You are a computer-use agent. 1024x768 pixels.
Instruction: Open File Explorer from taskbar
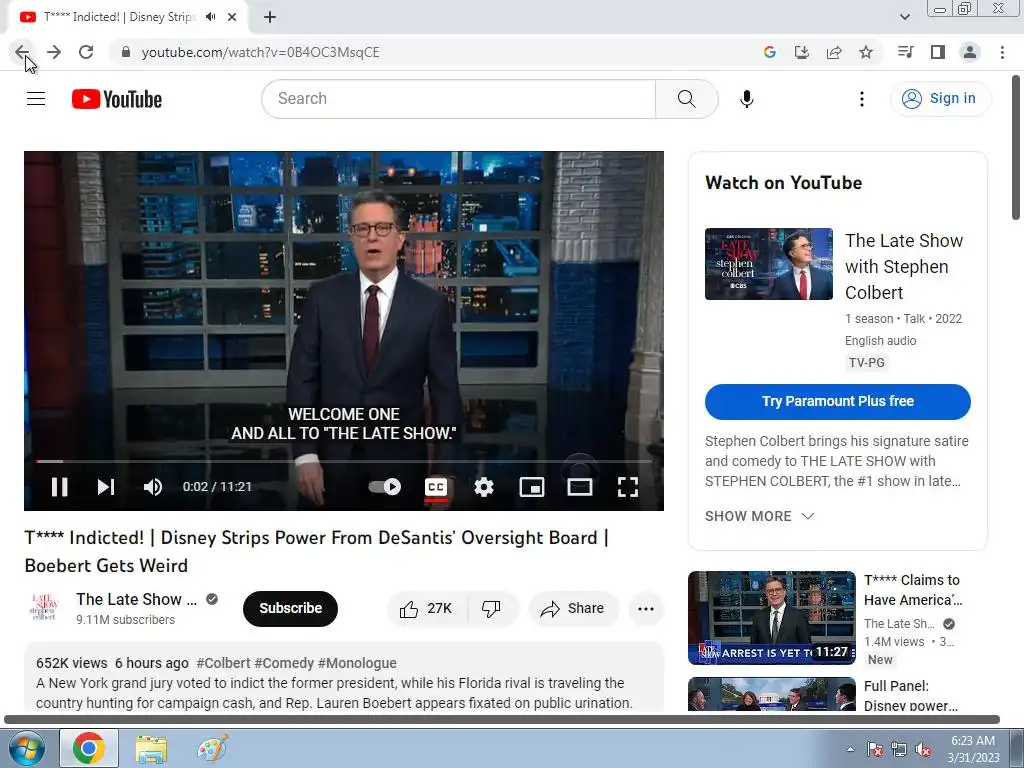pos(151,748)
